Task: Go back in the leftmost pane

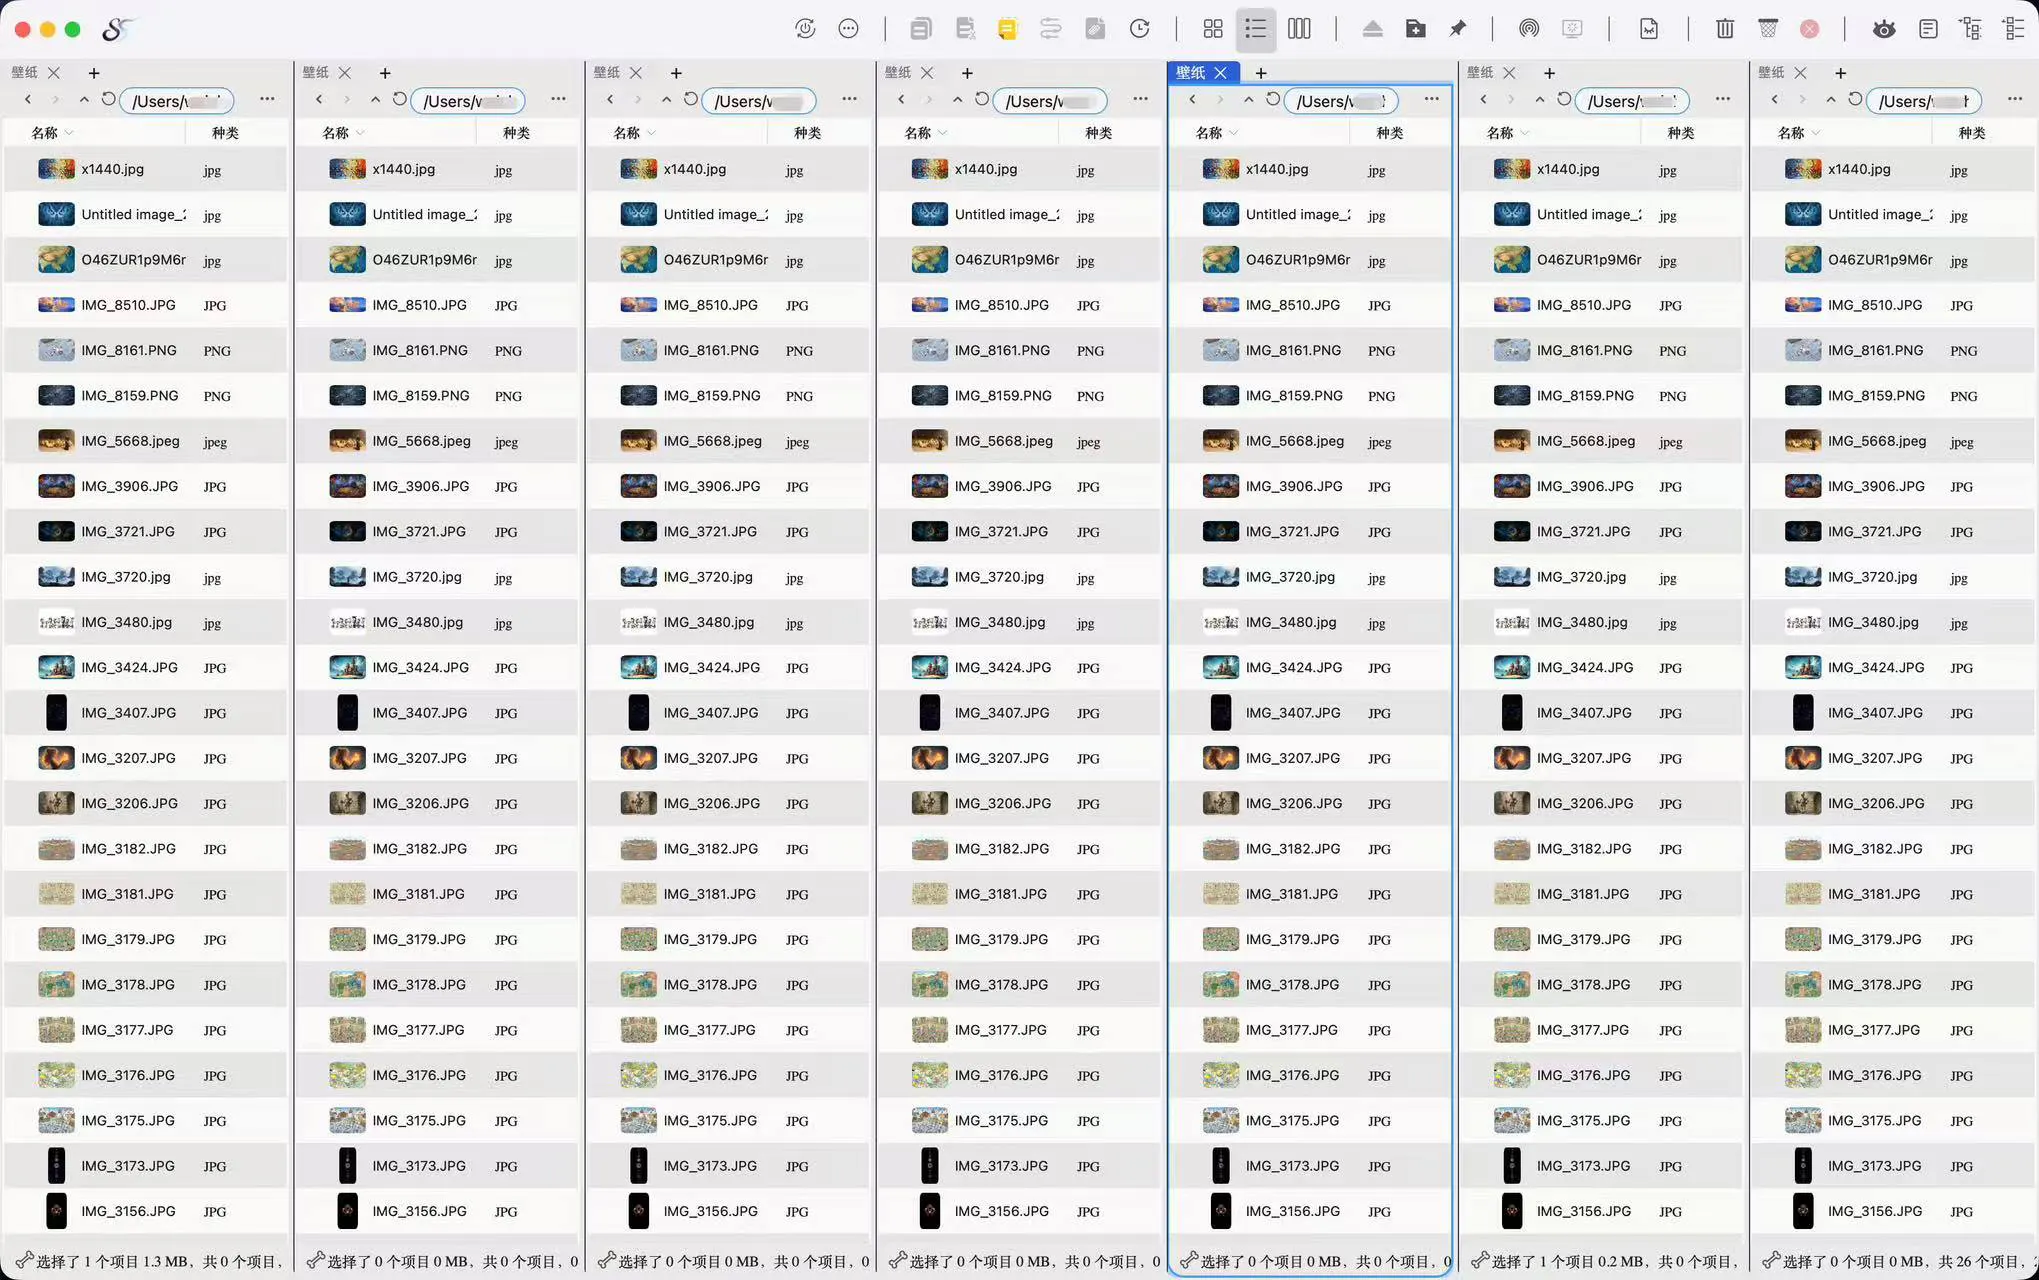Action: (28, 99)
